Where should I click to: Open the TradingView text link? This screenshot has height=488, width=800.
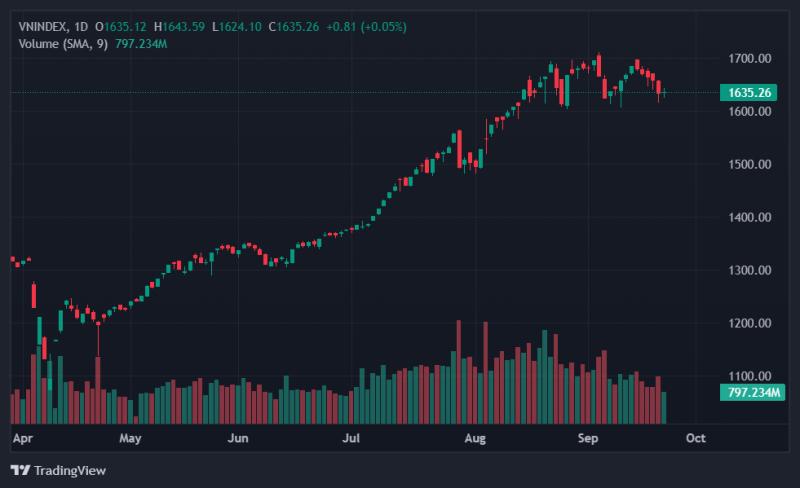click(70, 470)
